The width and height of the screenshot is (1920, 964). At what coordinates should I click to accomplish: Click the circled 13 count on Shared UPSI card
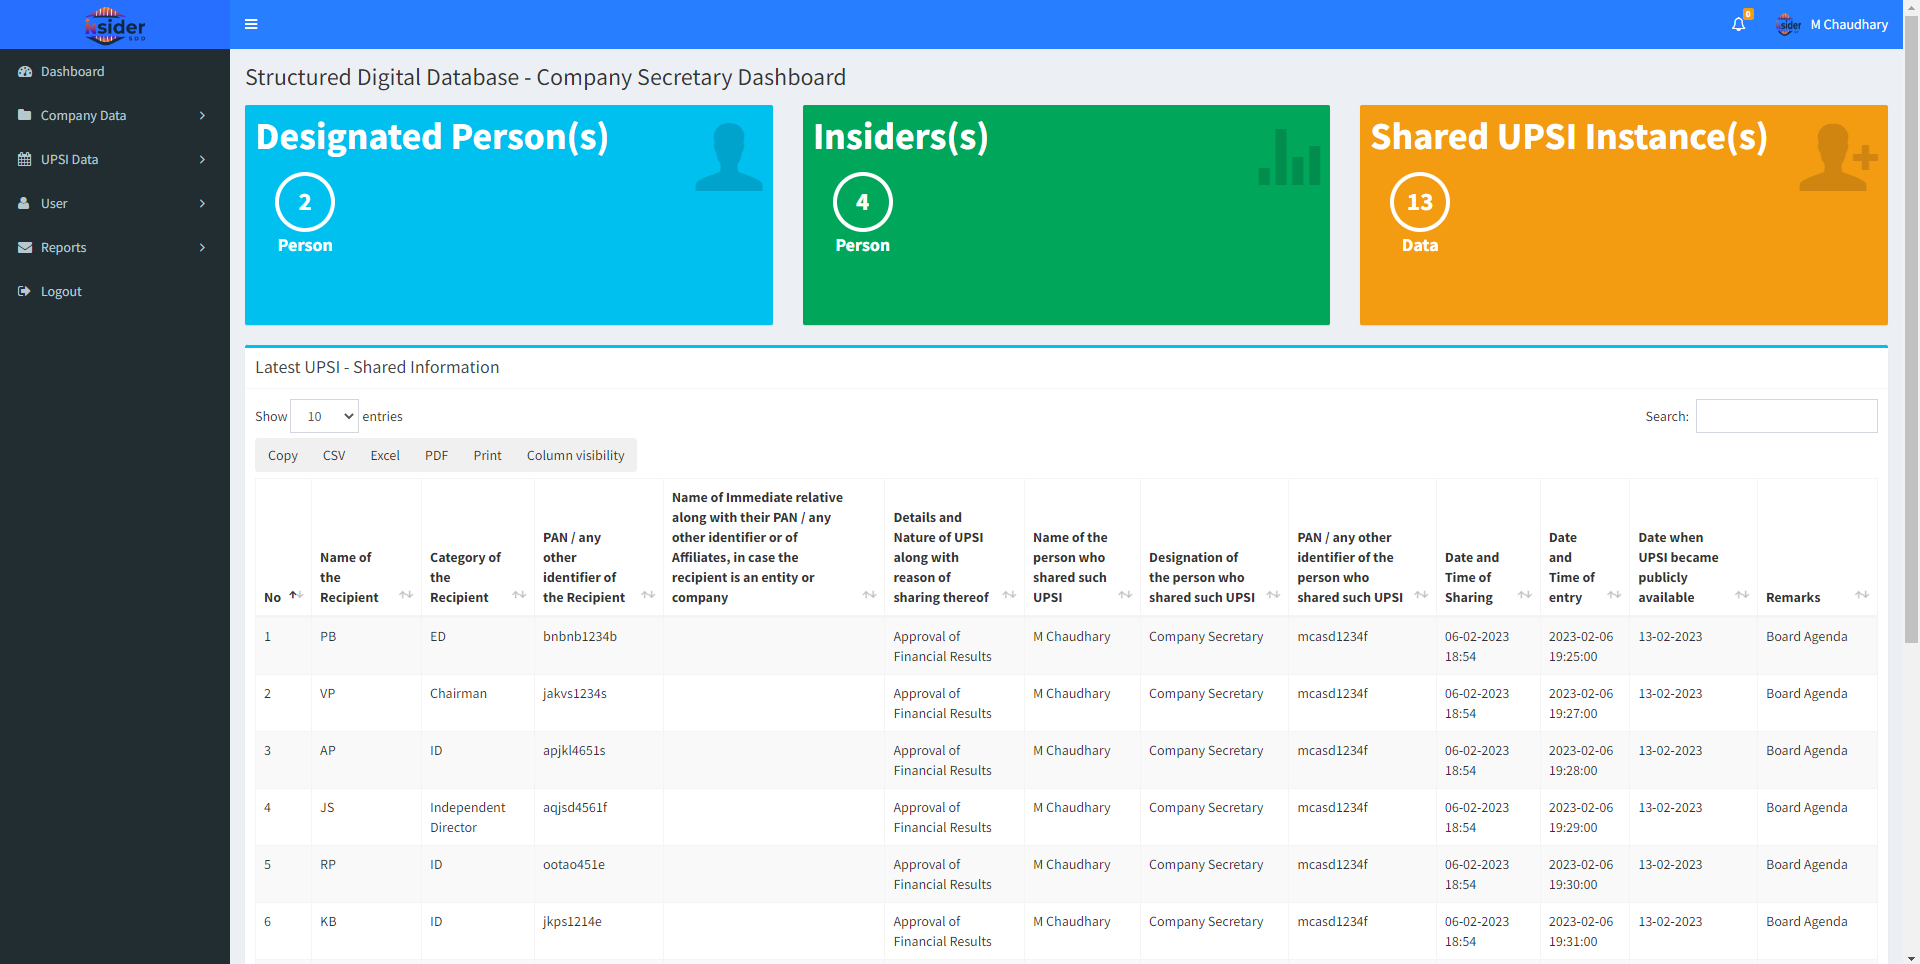pyautogui.click(x=1420, y=202)
